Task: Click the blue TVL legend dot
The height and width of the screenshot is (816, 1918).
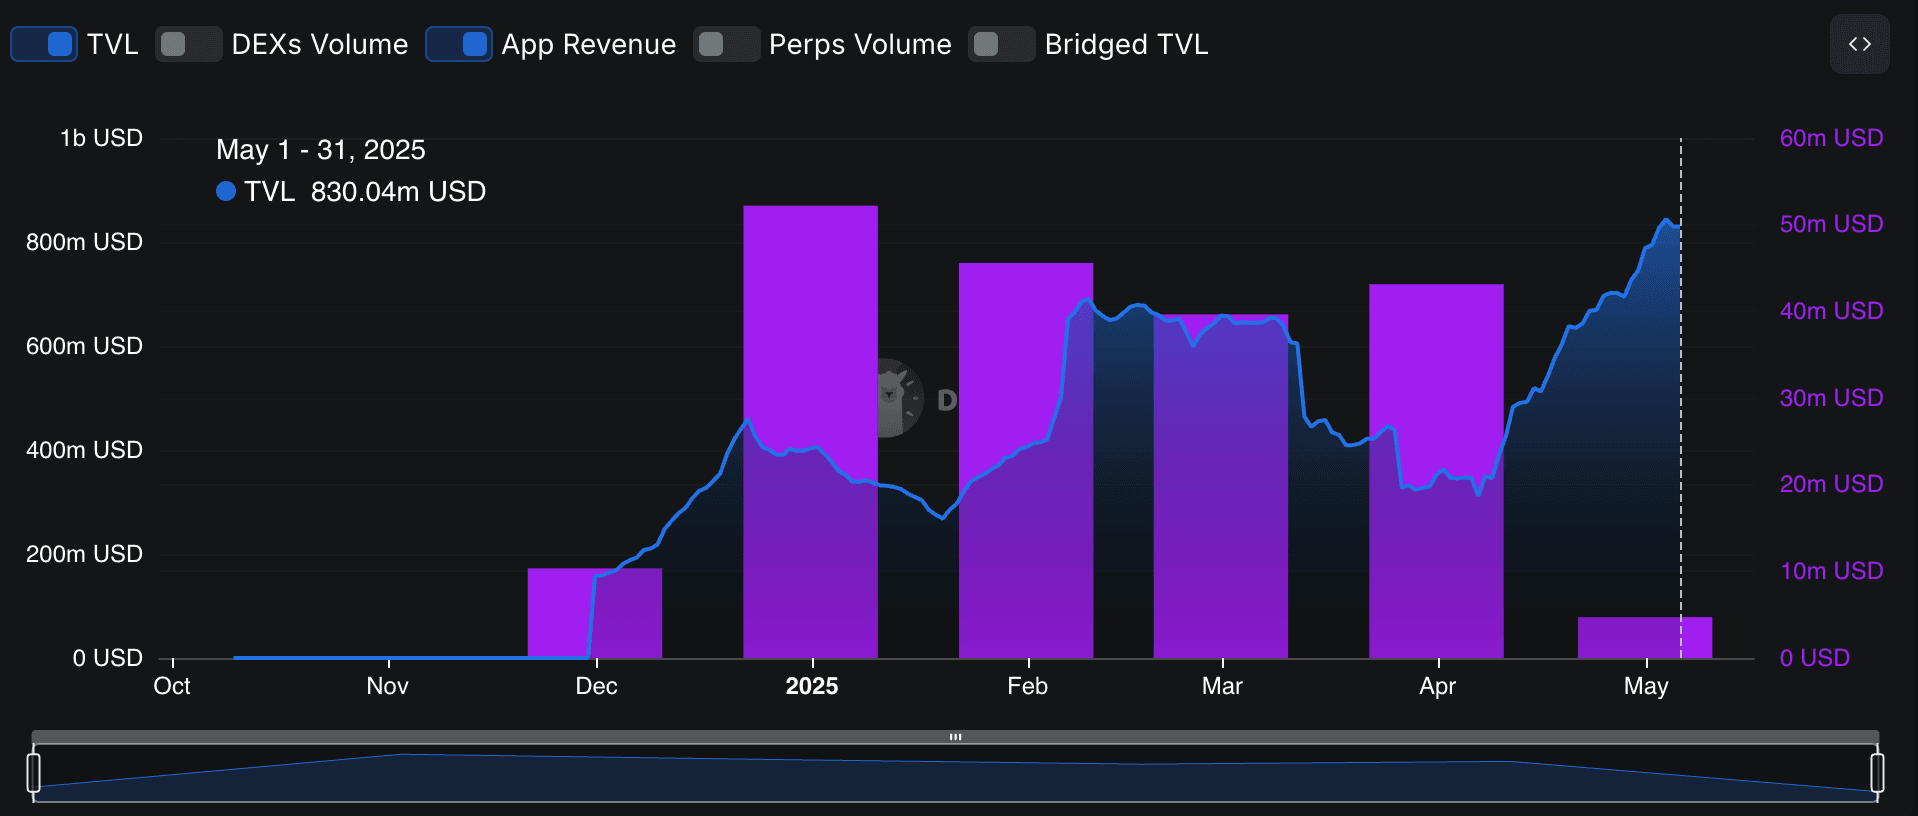Action: (226, 191)
